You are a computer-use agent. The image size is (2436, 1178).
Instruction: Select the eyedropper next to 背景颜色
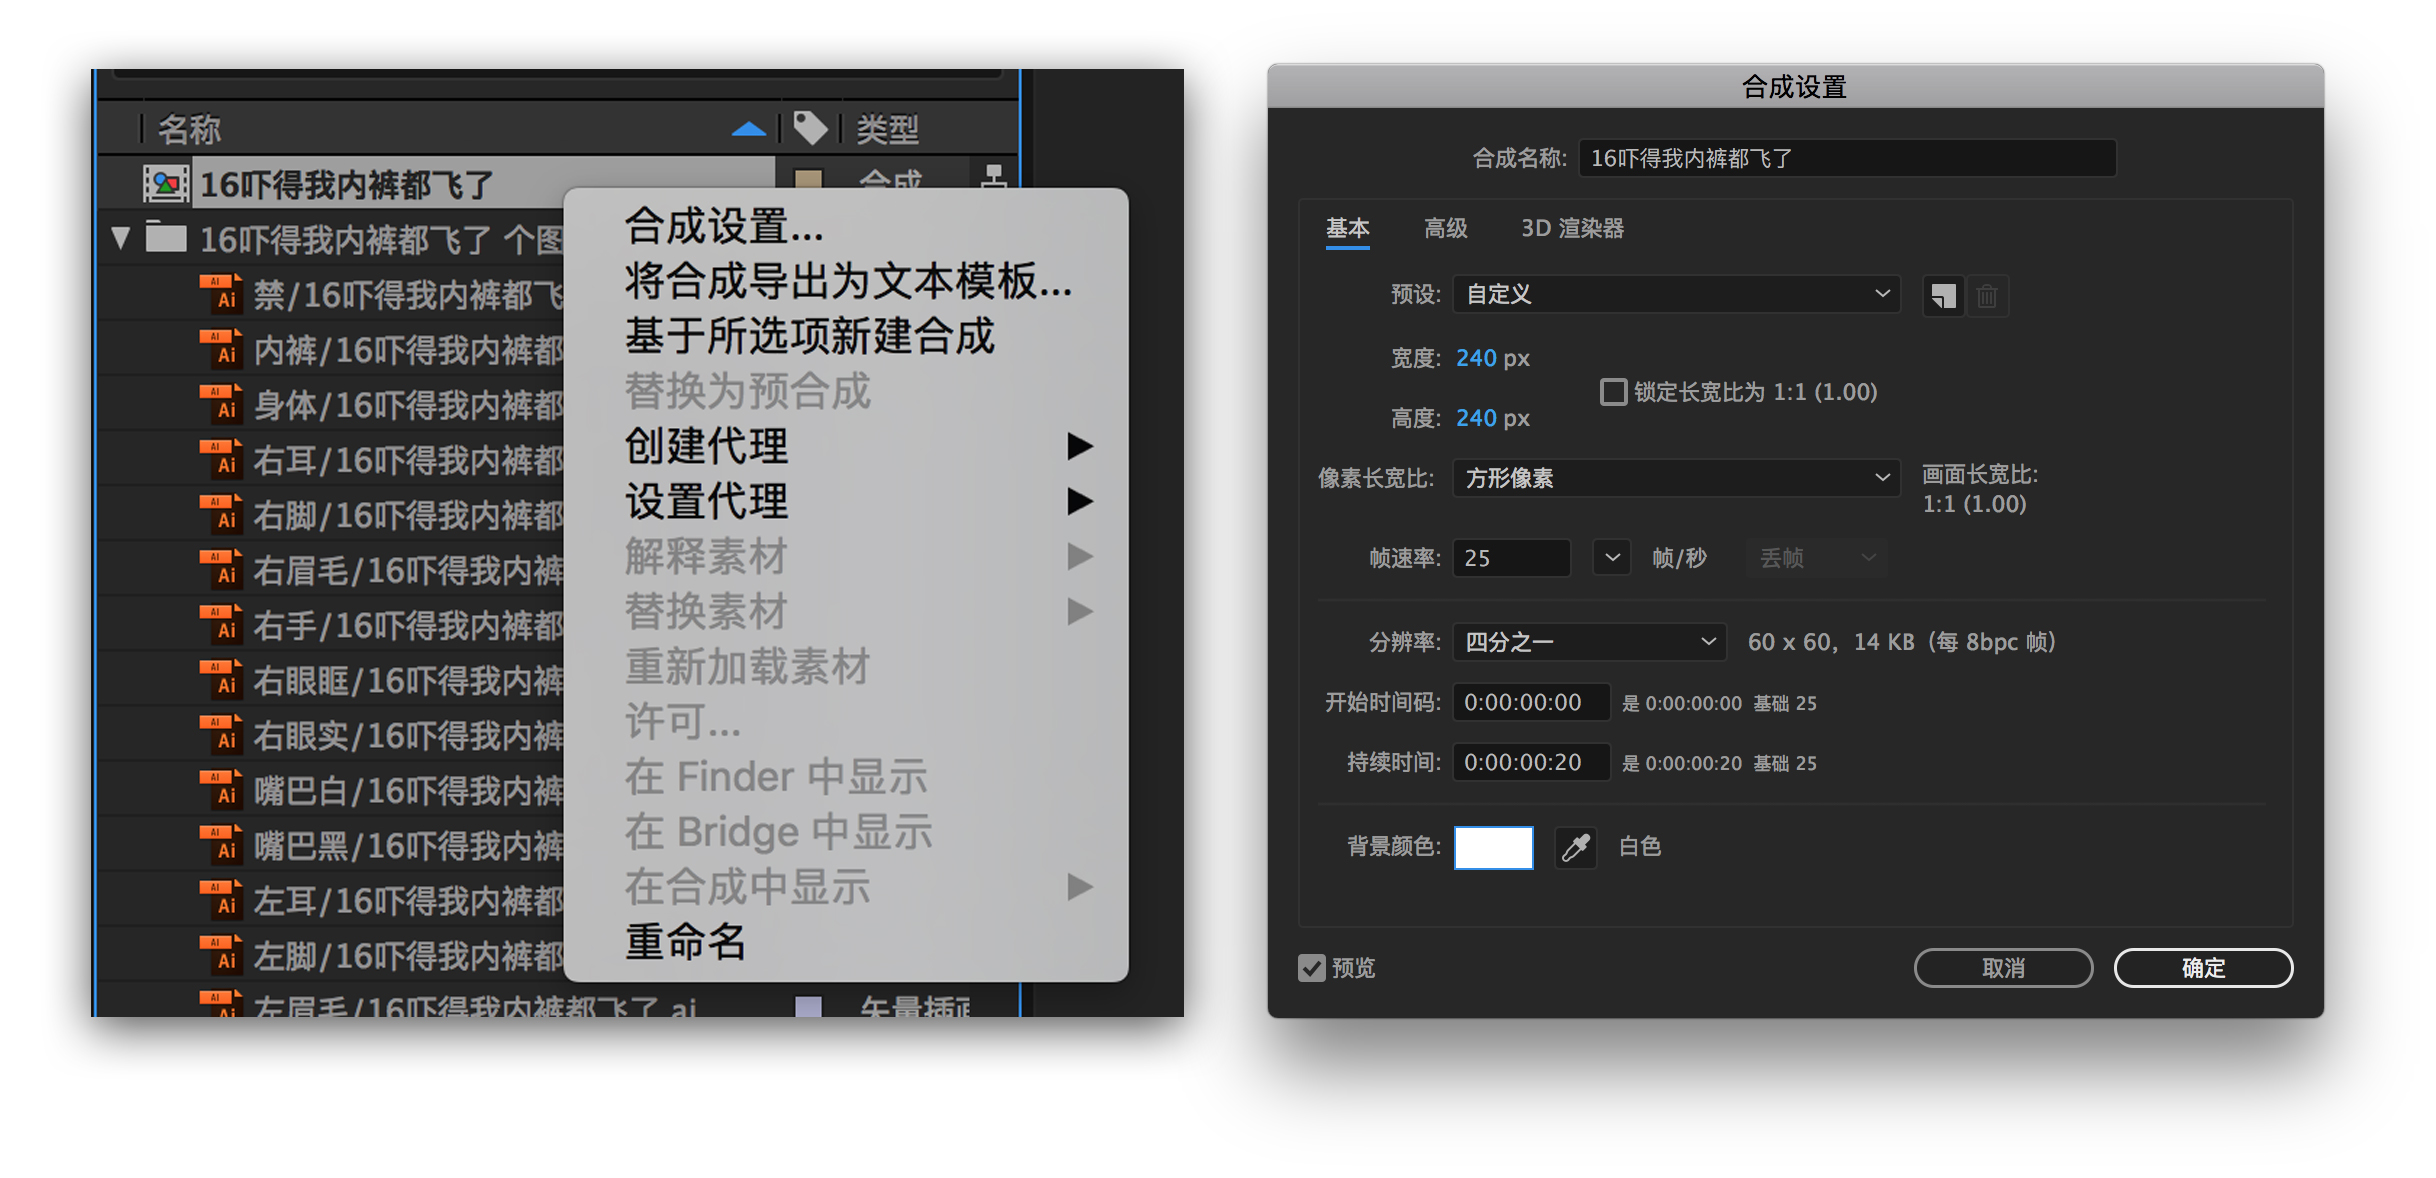point(1575,847)
